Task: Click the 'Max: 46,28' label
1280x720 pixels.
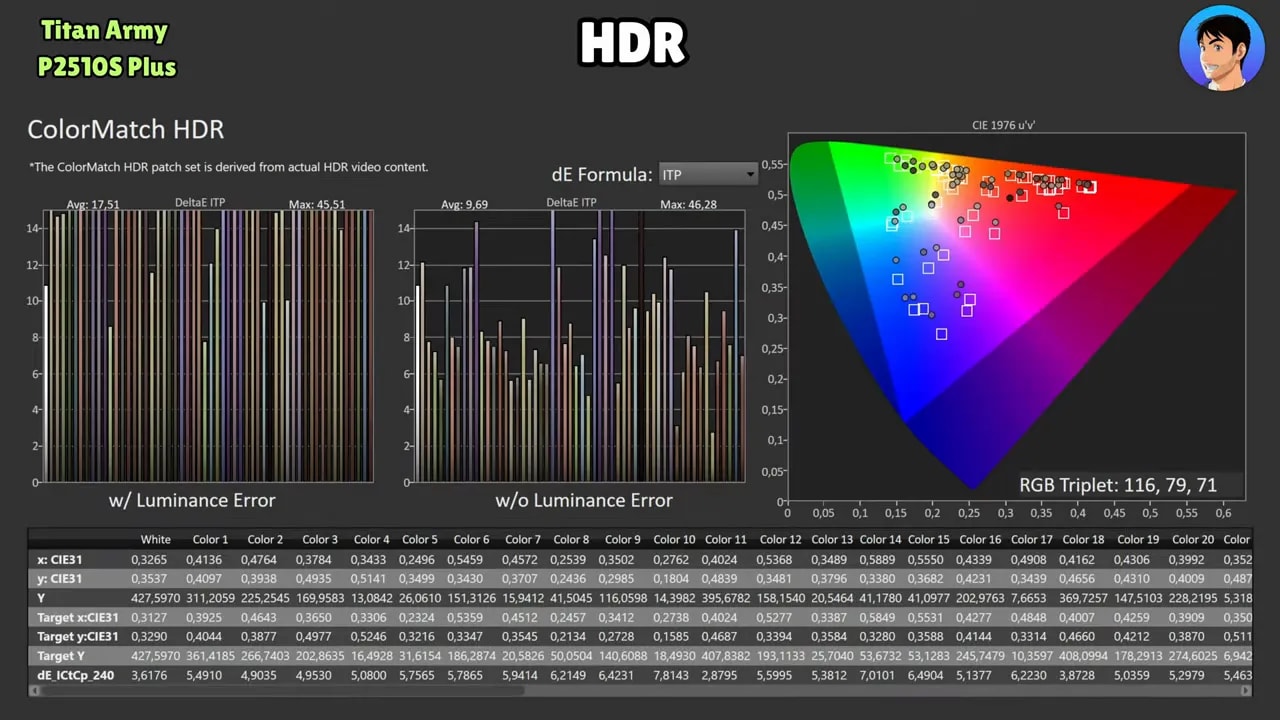Action: click(689, 204)
